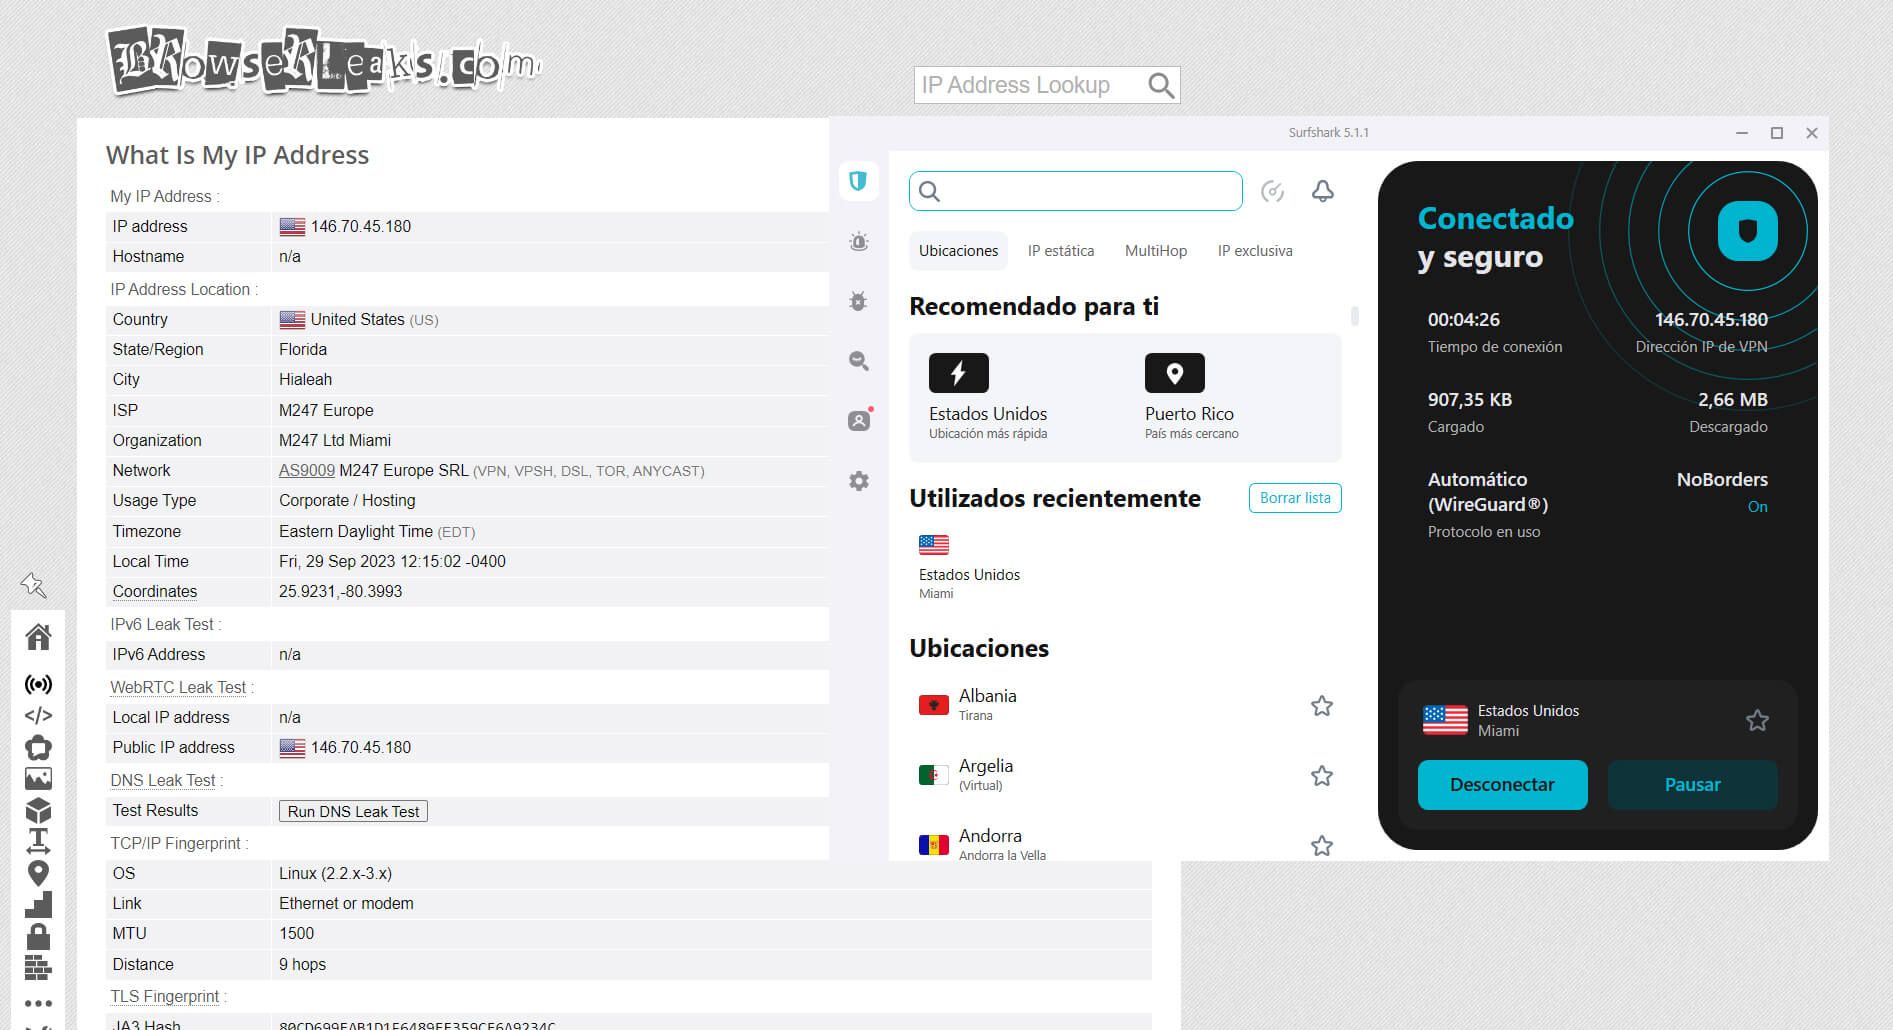The image size is (1893, 1030).
Task: Click the Borrar lista button
Action: (x=1295, y=498)
